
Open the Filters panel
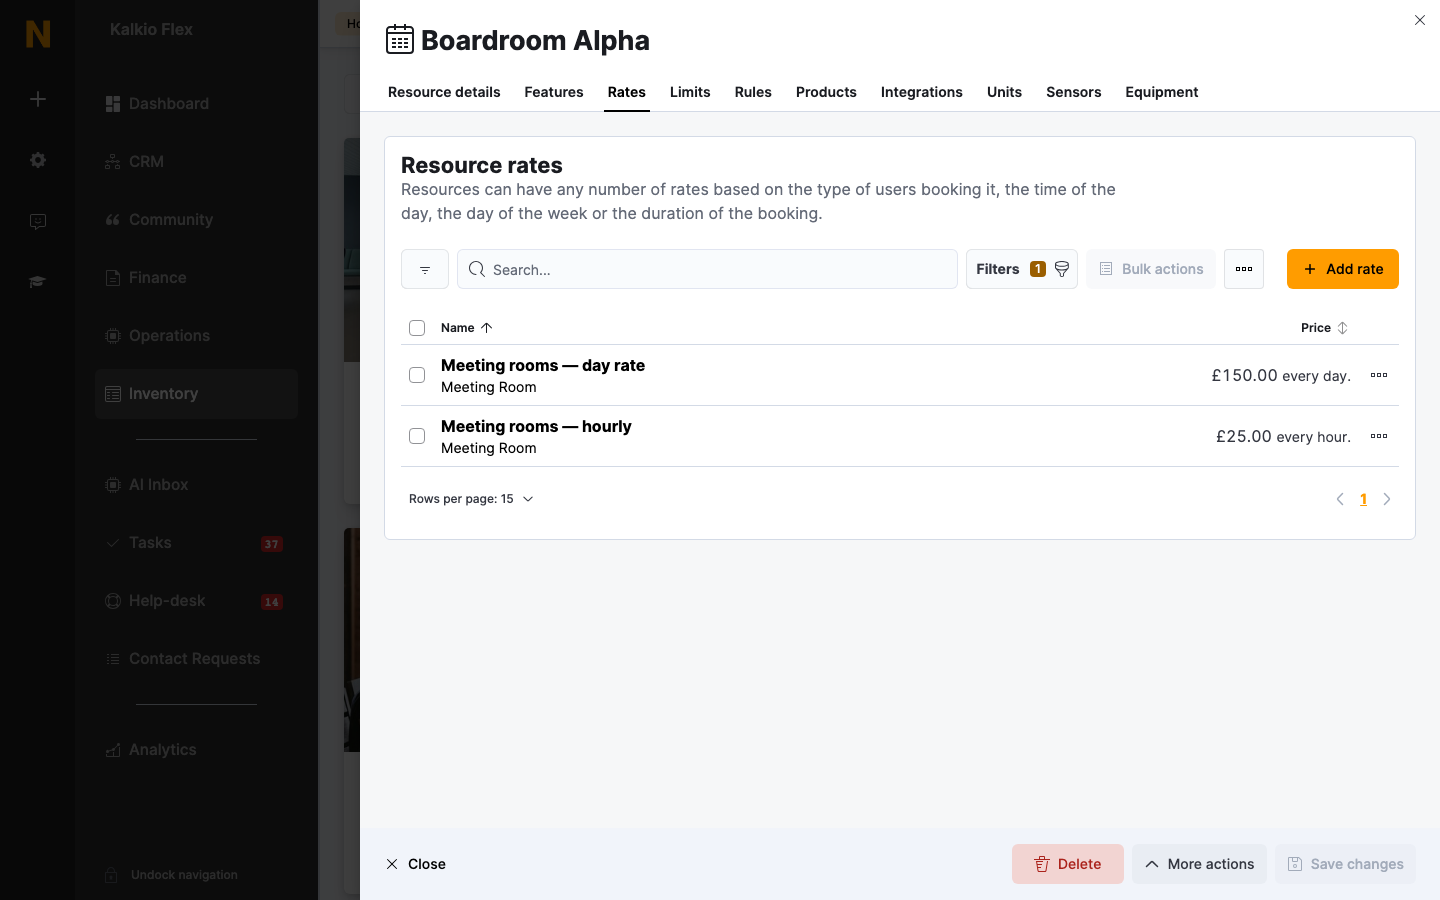click(1022, 269)
